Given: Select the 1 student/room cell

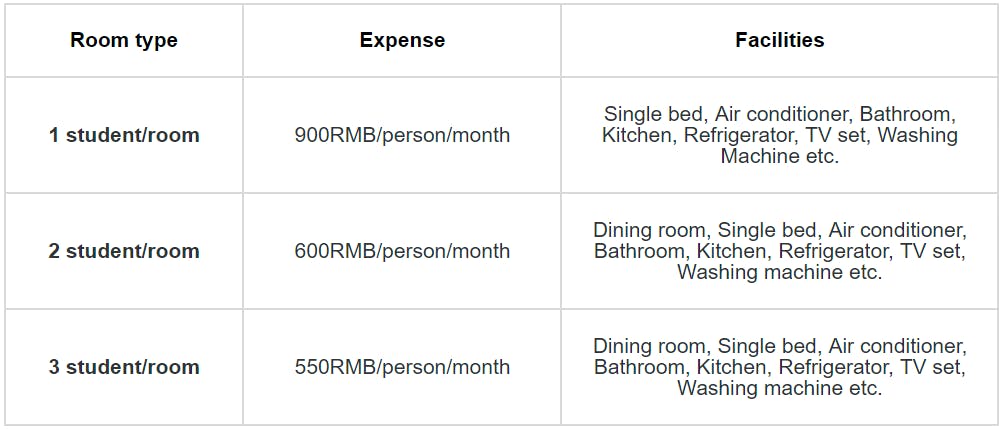Looking at the screenshot, I should [x=124, y=135].
